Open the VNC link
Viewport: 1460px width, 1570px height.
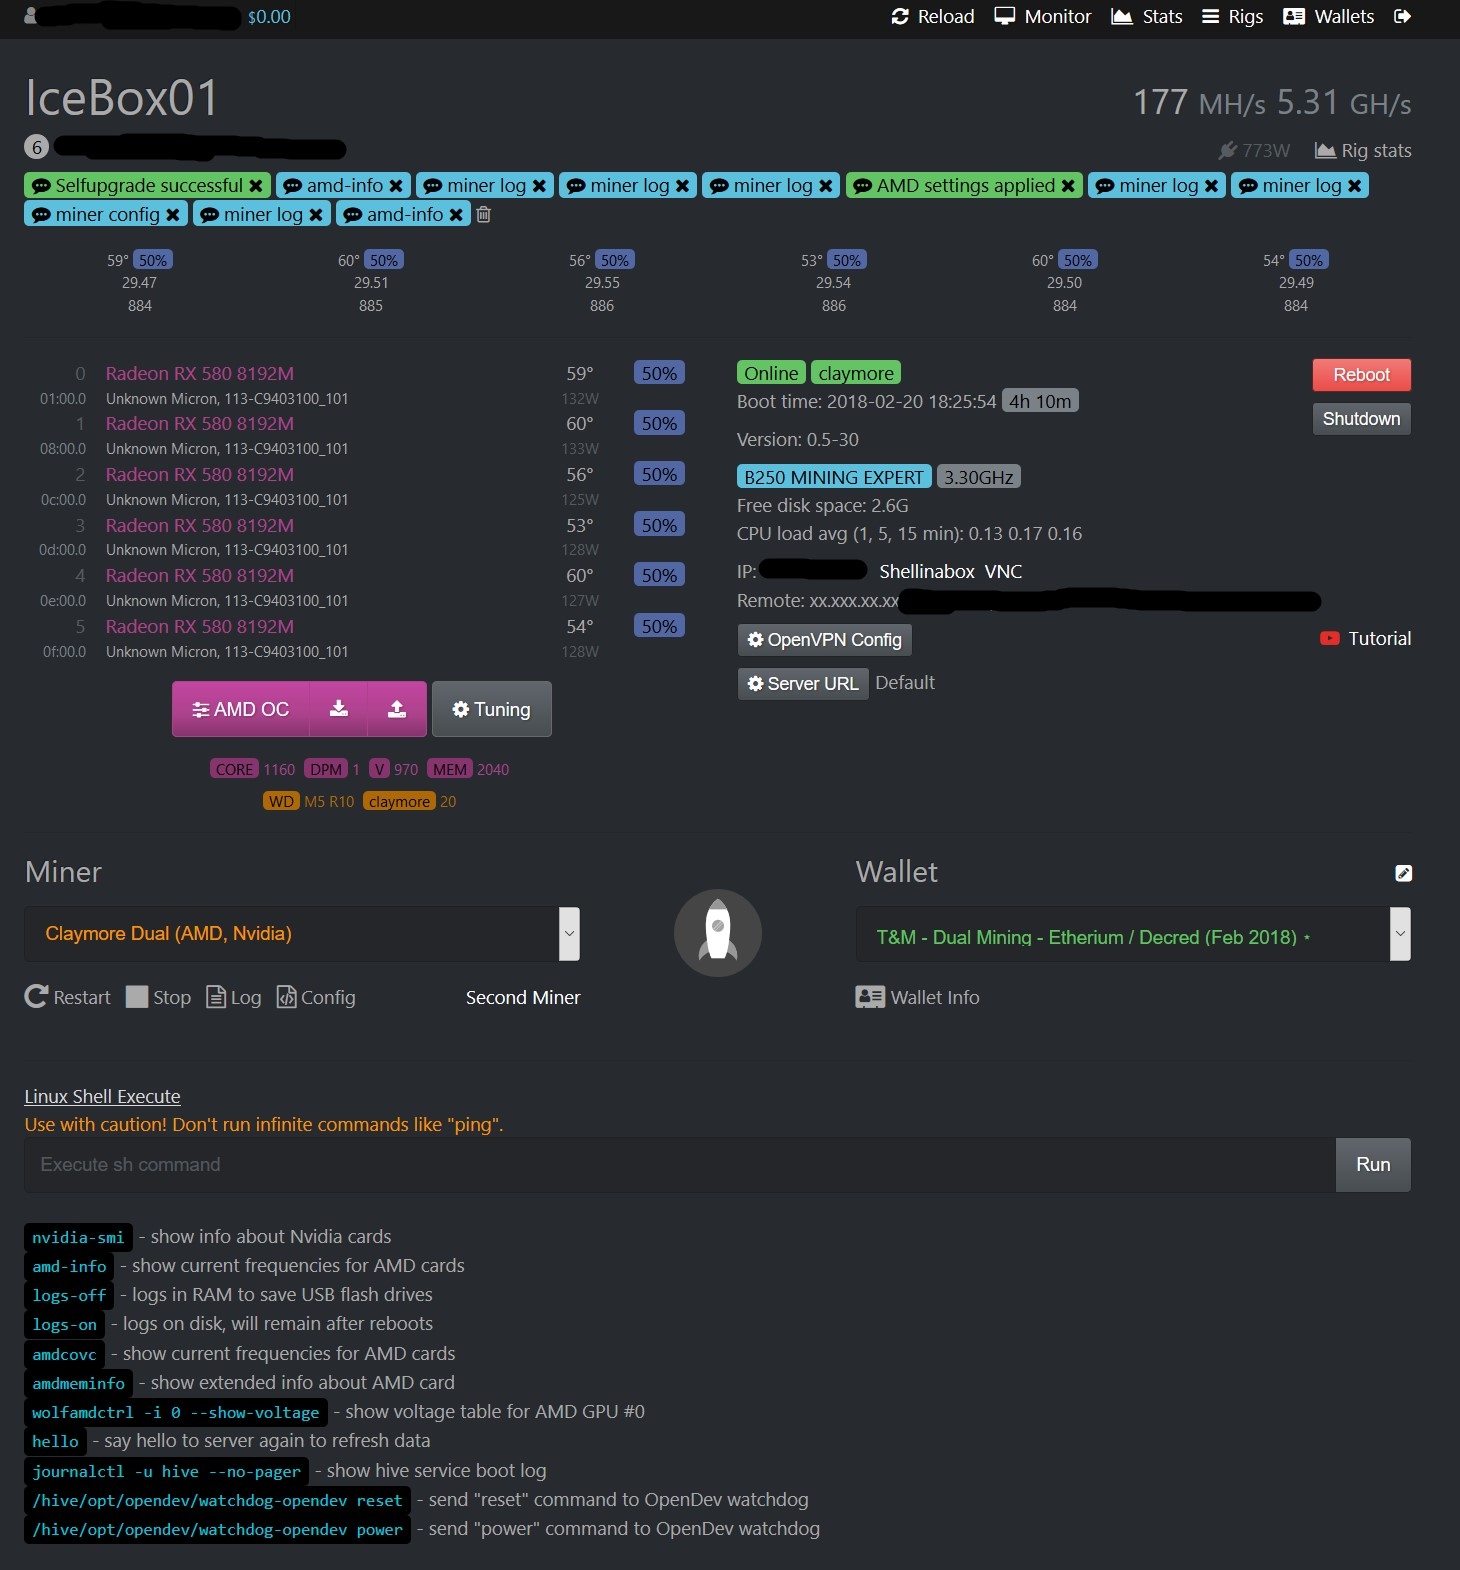[x=1003, y=571]
